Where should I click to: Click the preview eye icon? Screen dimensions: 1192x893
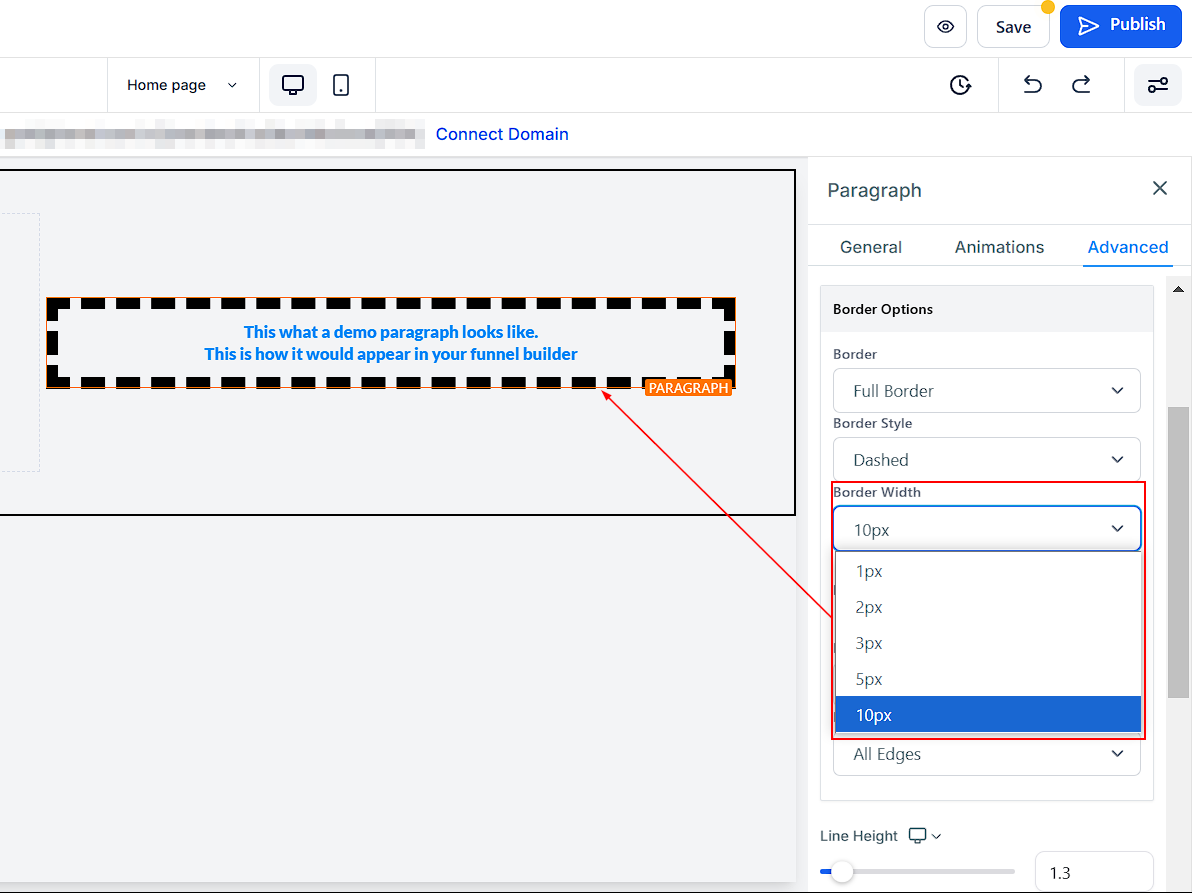[x=945, y=27]
